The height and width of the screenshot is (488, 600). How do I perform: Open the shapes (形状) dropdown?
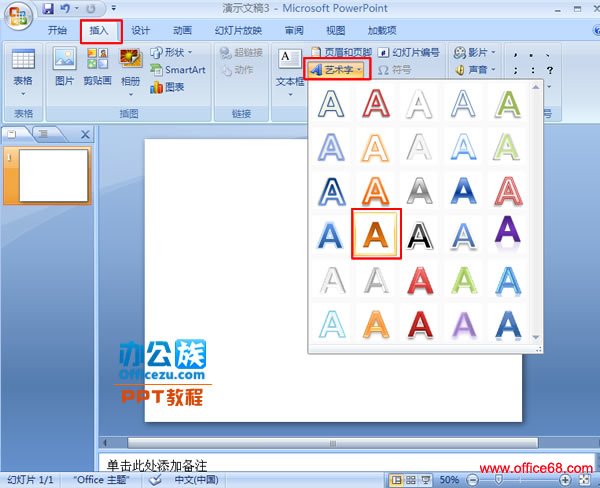coord(172,52)
